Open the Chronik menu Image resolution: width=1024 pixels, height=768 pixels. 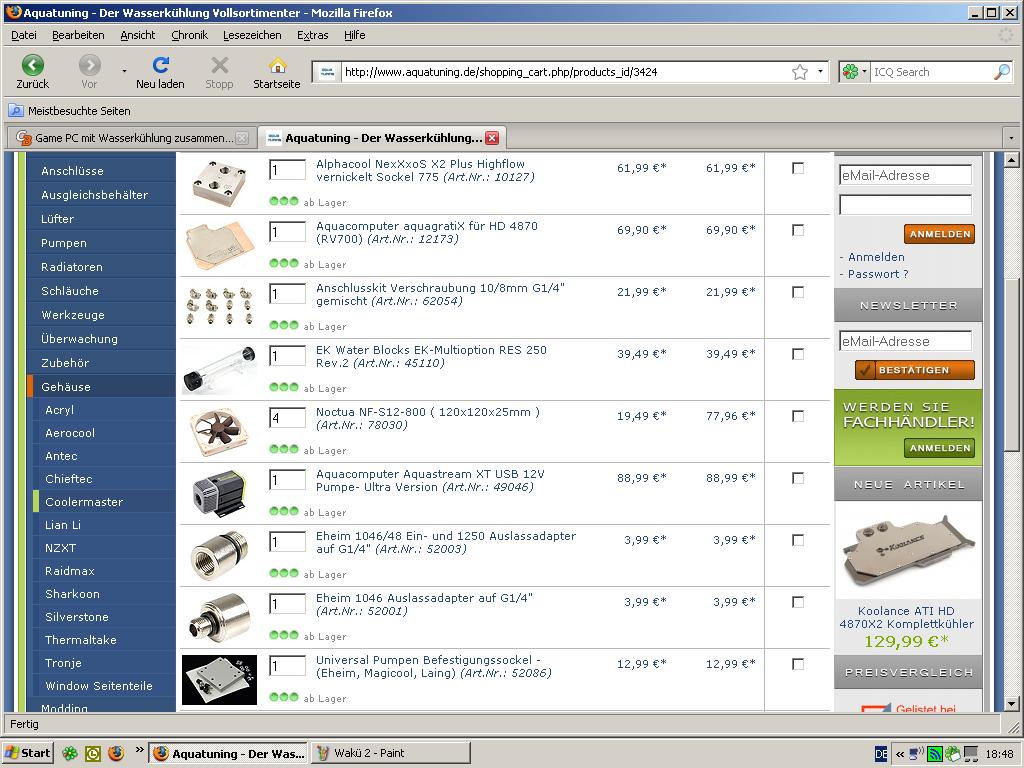(189, 35)
